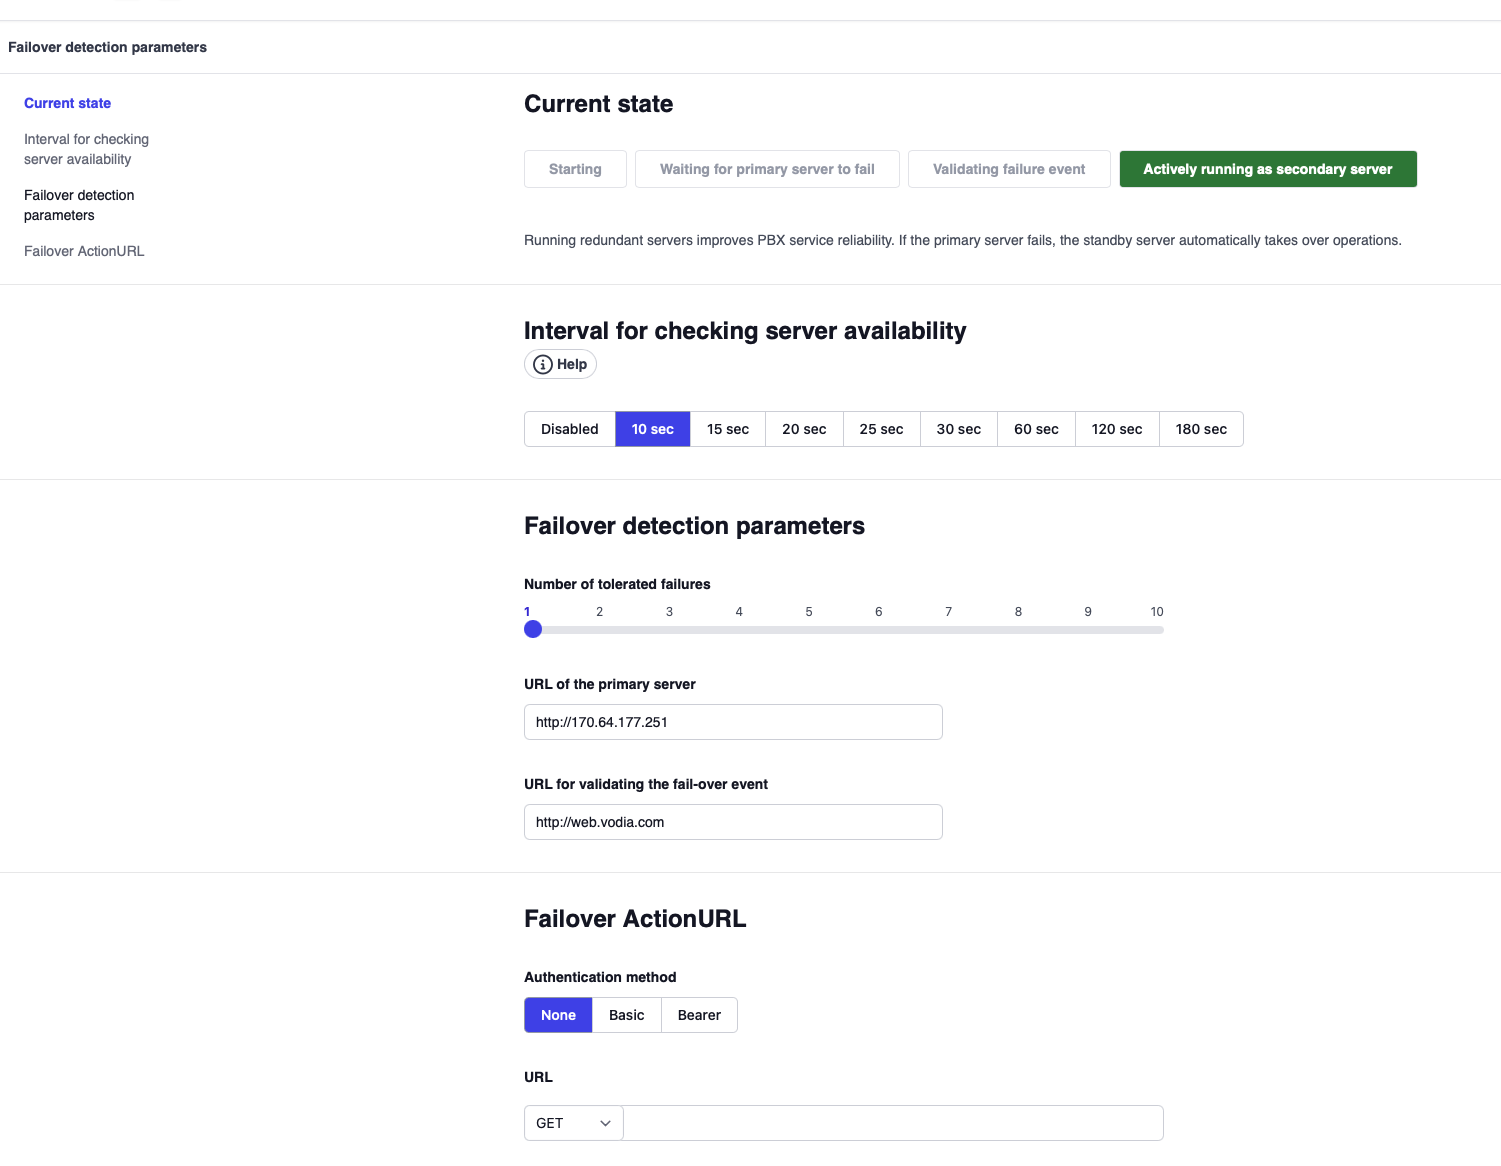
Task: Navigate to Failover ActionURL sidebar item
Action: [x=84, y=251]
